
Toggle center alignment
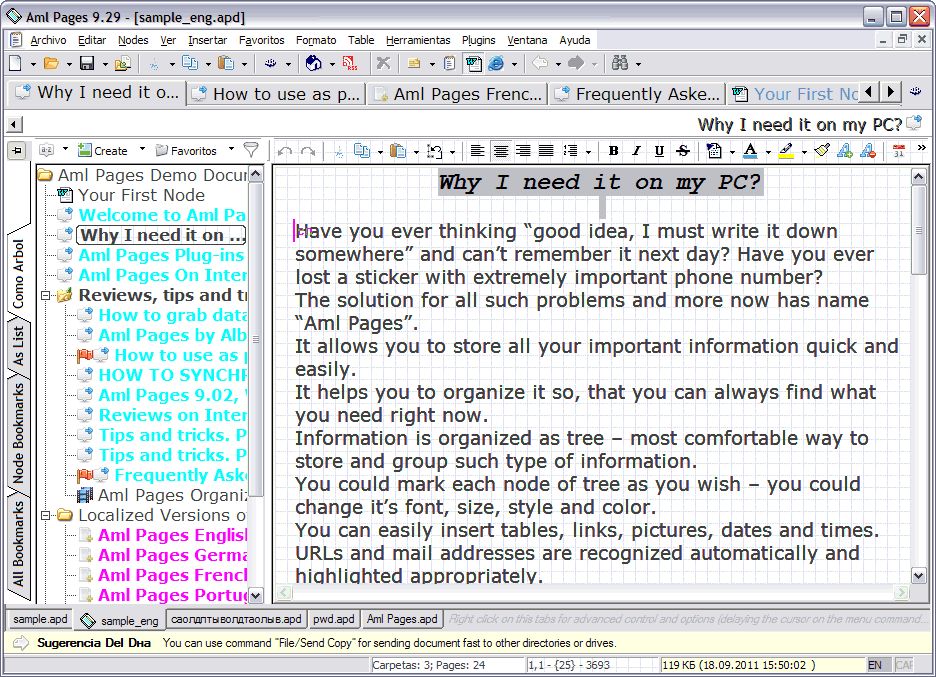[500, 151]
